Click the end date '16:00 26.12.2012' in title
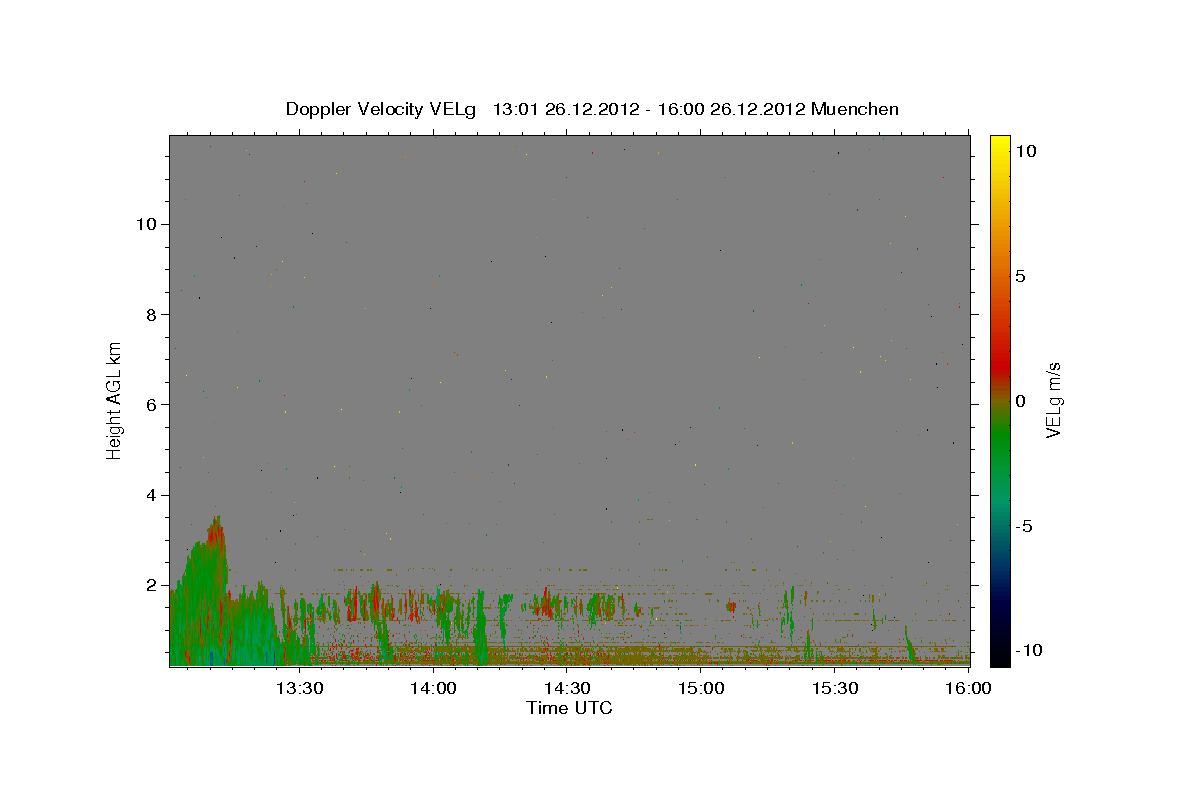 (x=731, y=109)
